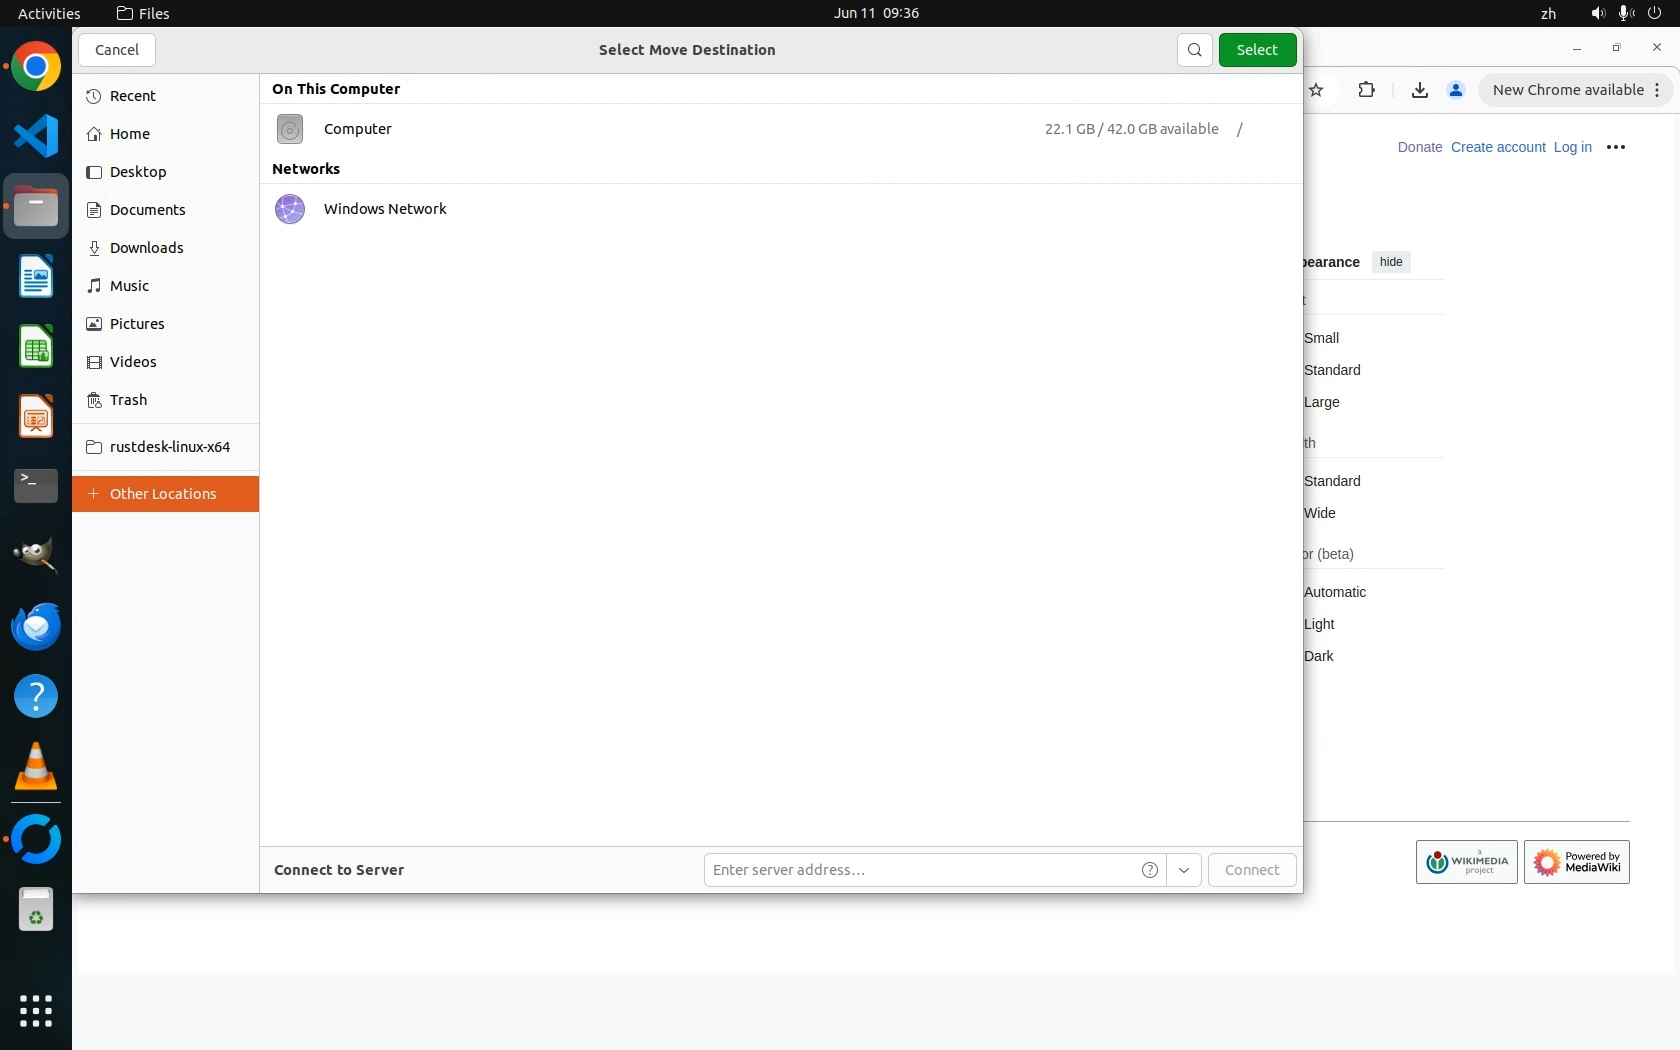The height and width of the screenshot is (1050, 1680).
Task: Expand recent server addresses dropdown
Action: (1184, 870)
